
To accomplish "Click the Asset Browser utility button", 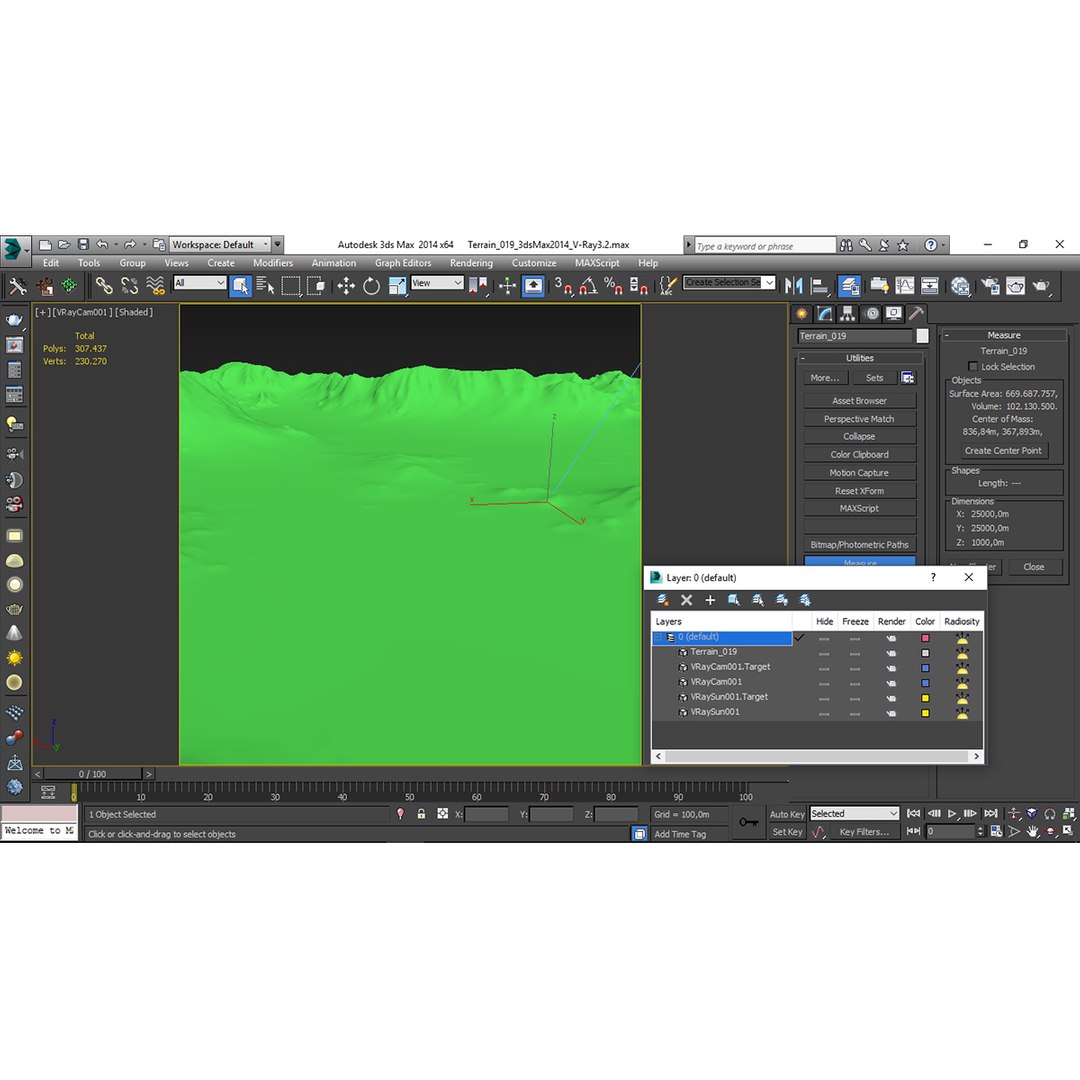I will tap(860, 401).
